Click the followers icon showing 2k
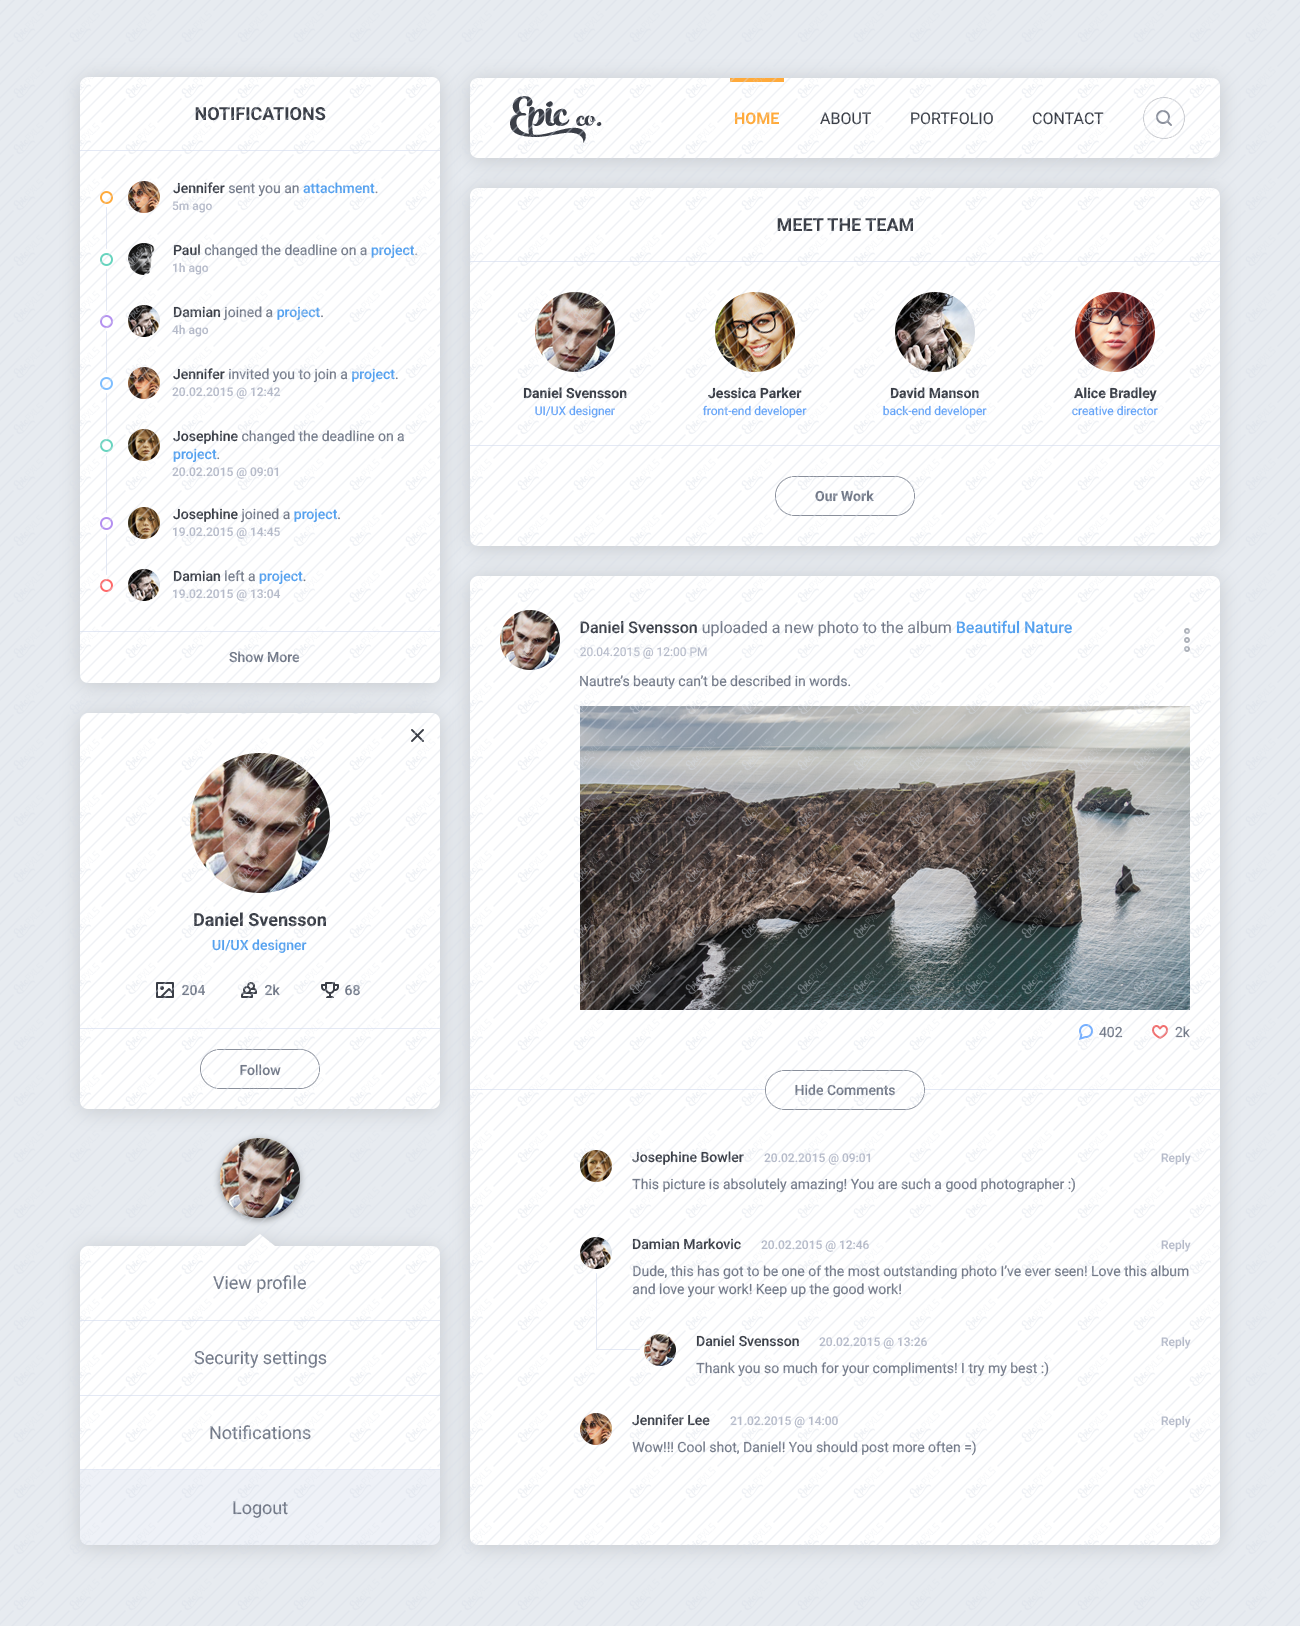 (x=249, y=990)
